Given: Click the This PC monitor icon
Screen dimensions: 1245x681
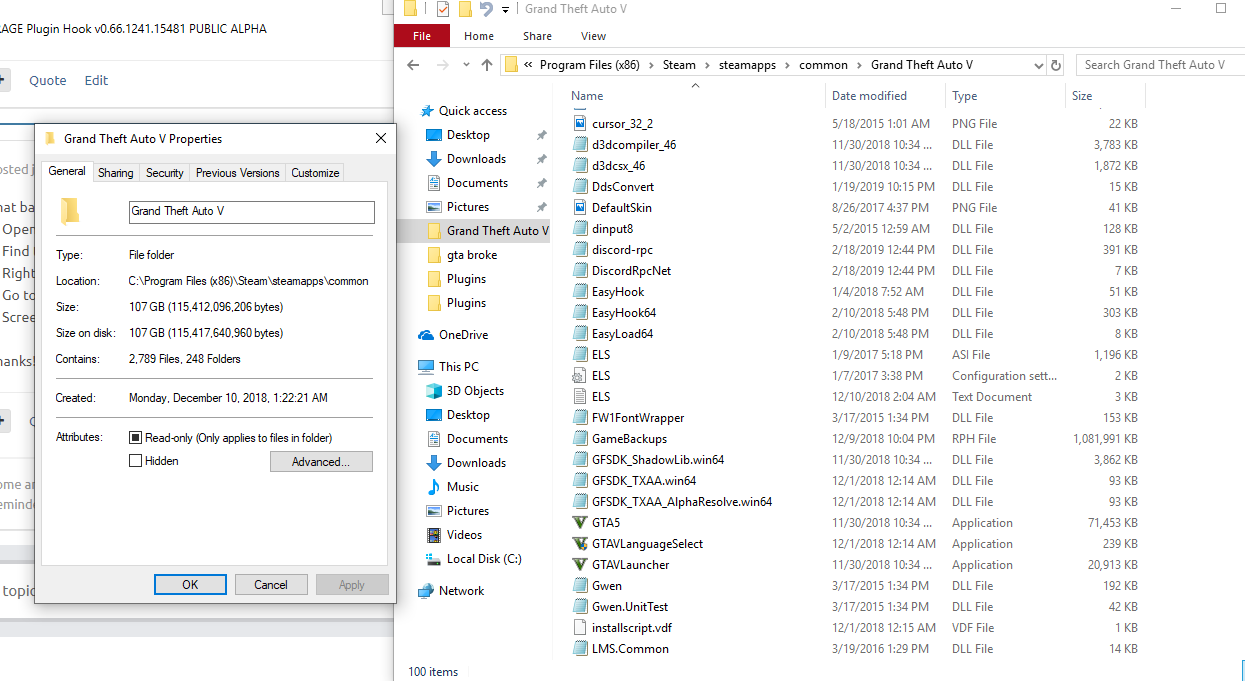Looking at the screenshot, I should pos(426,367).
